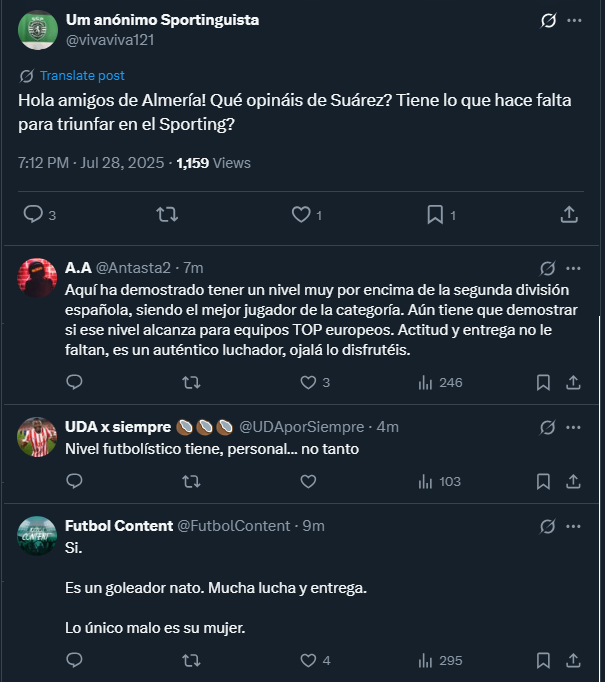Share the main post
Image resolution: width=605 pixels, height=682 pixels.
click(568, 214)
